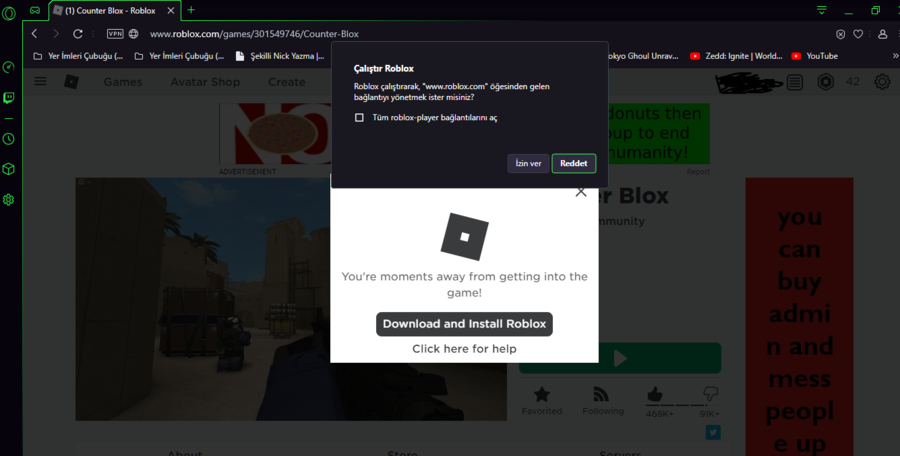
Task: Click the Reddet button
Action: coord(574,164)
